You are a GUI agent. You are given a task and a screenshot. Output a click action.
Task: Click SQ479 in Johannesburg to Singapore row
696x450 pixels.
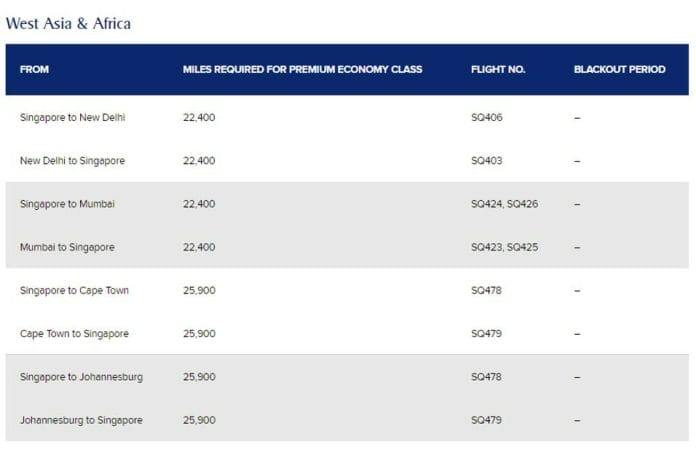(x=486, y=420)
